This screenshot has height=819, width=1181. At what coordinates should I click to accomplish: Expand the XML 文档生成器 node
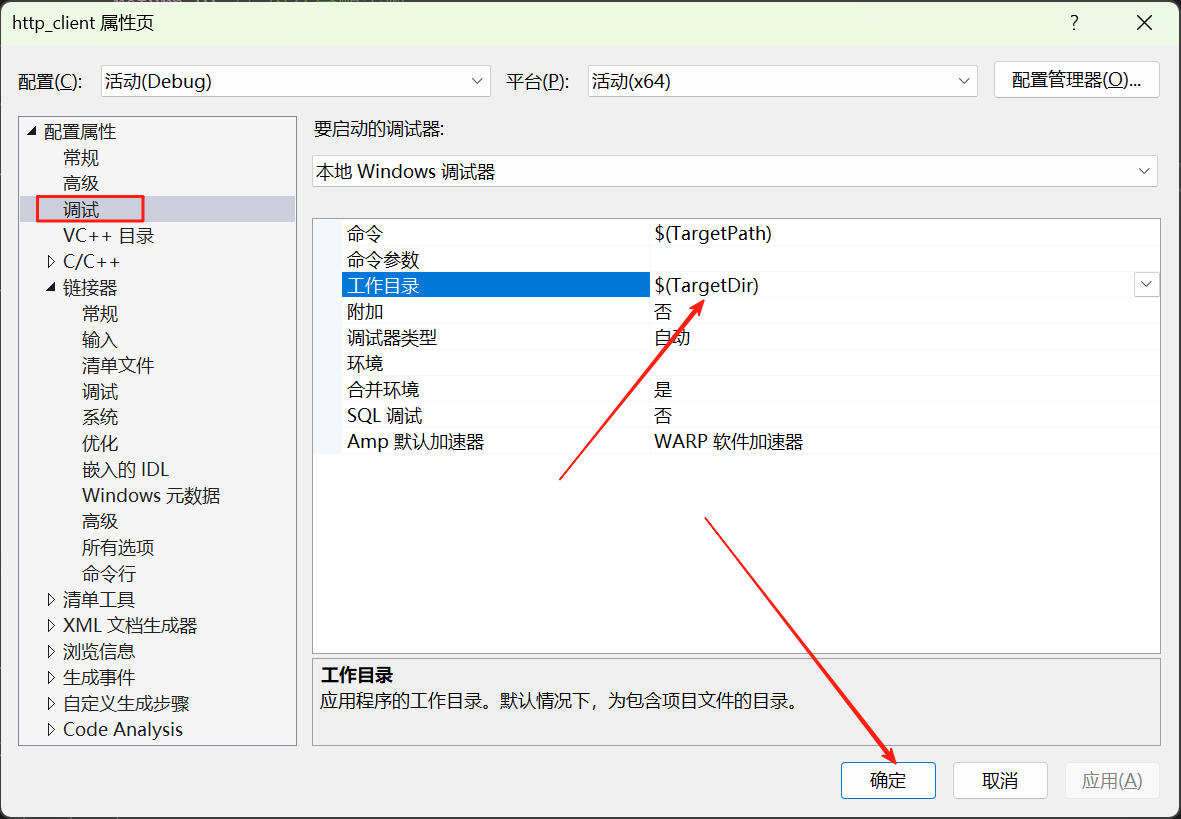pyautogui.click(x=51, y=625)
